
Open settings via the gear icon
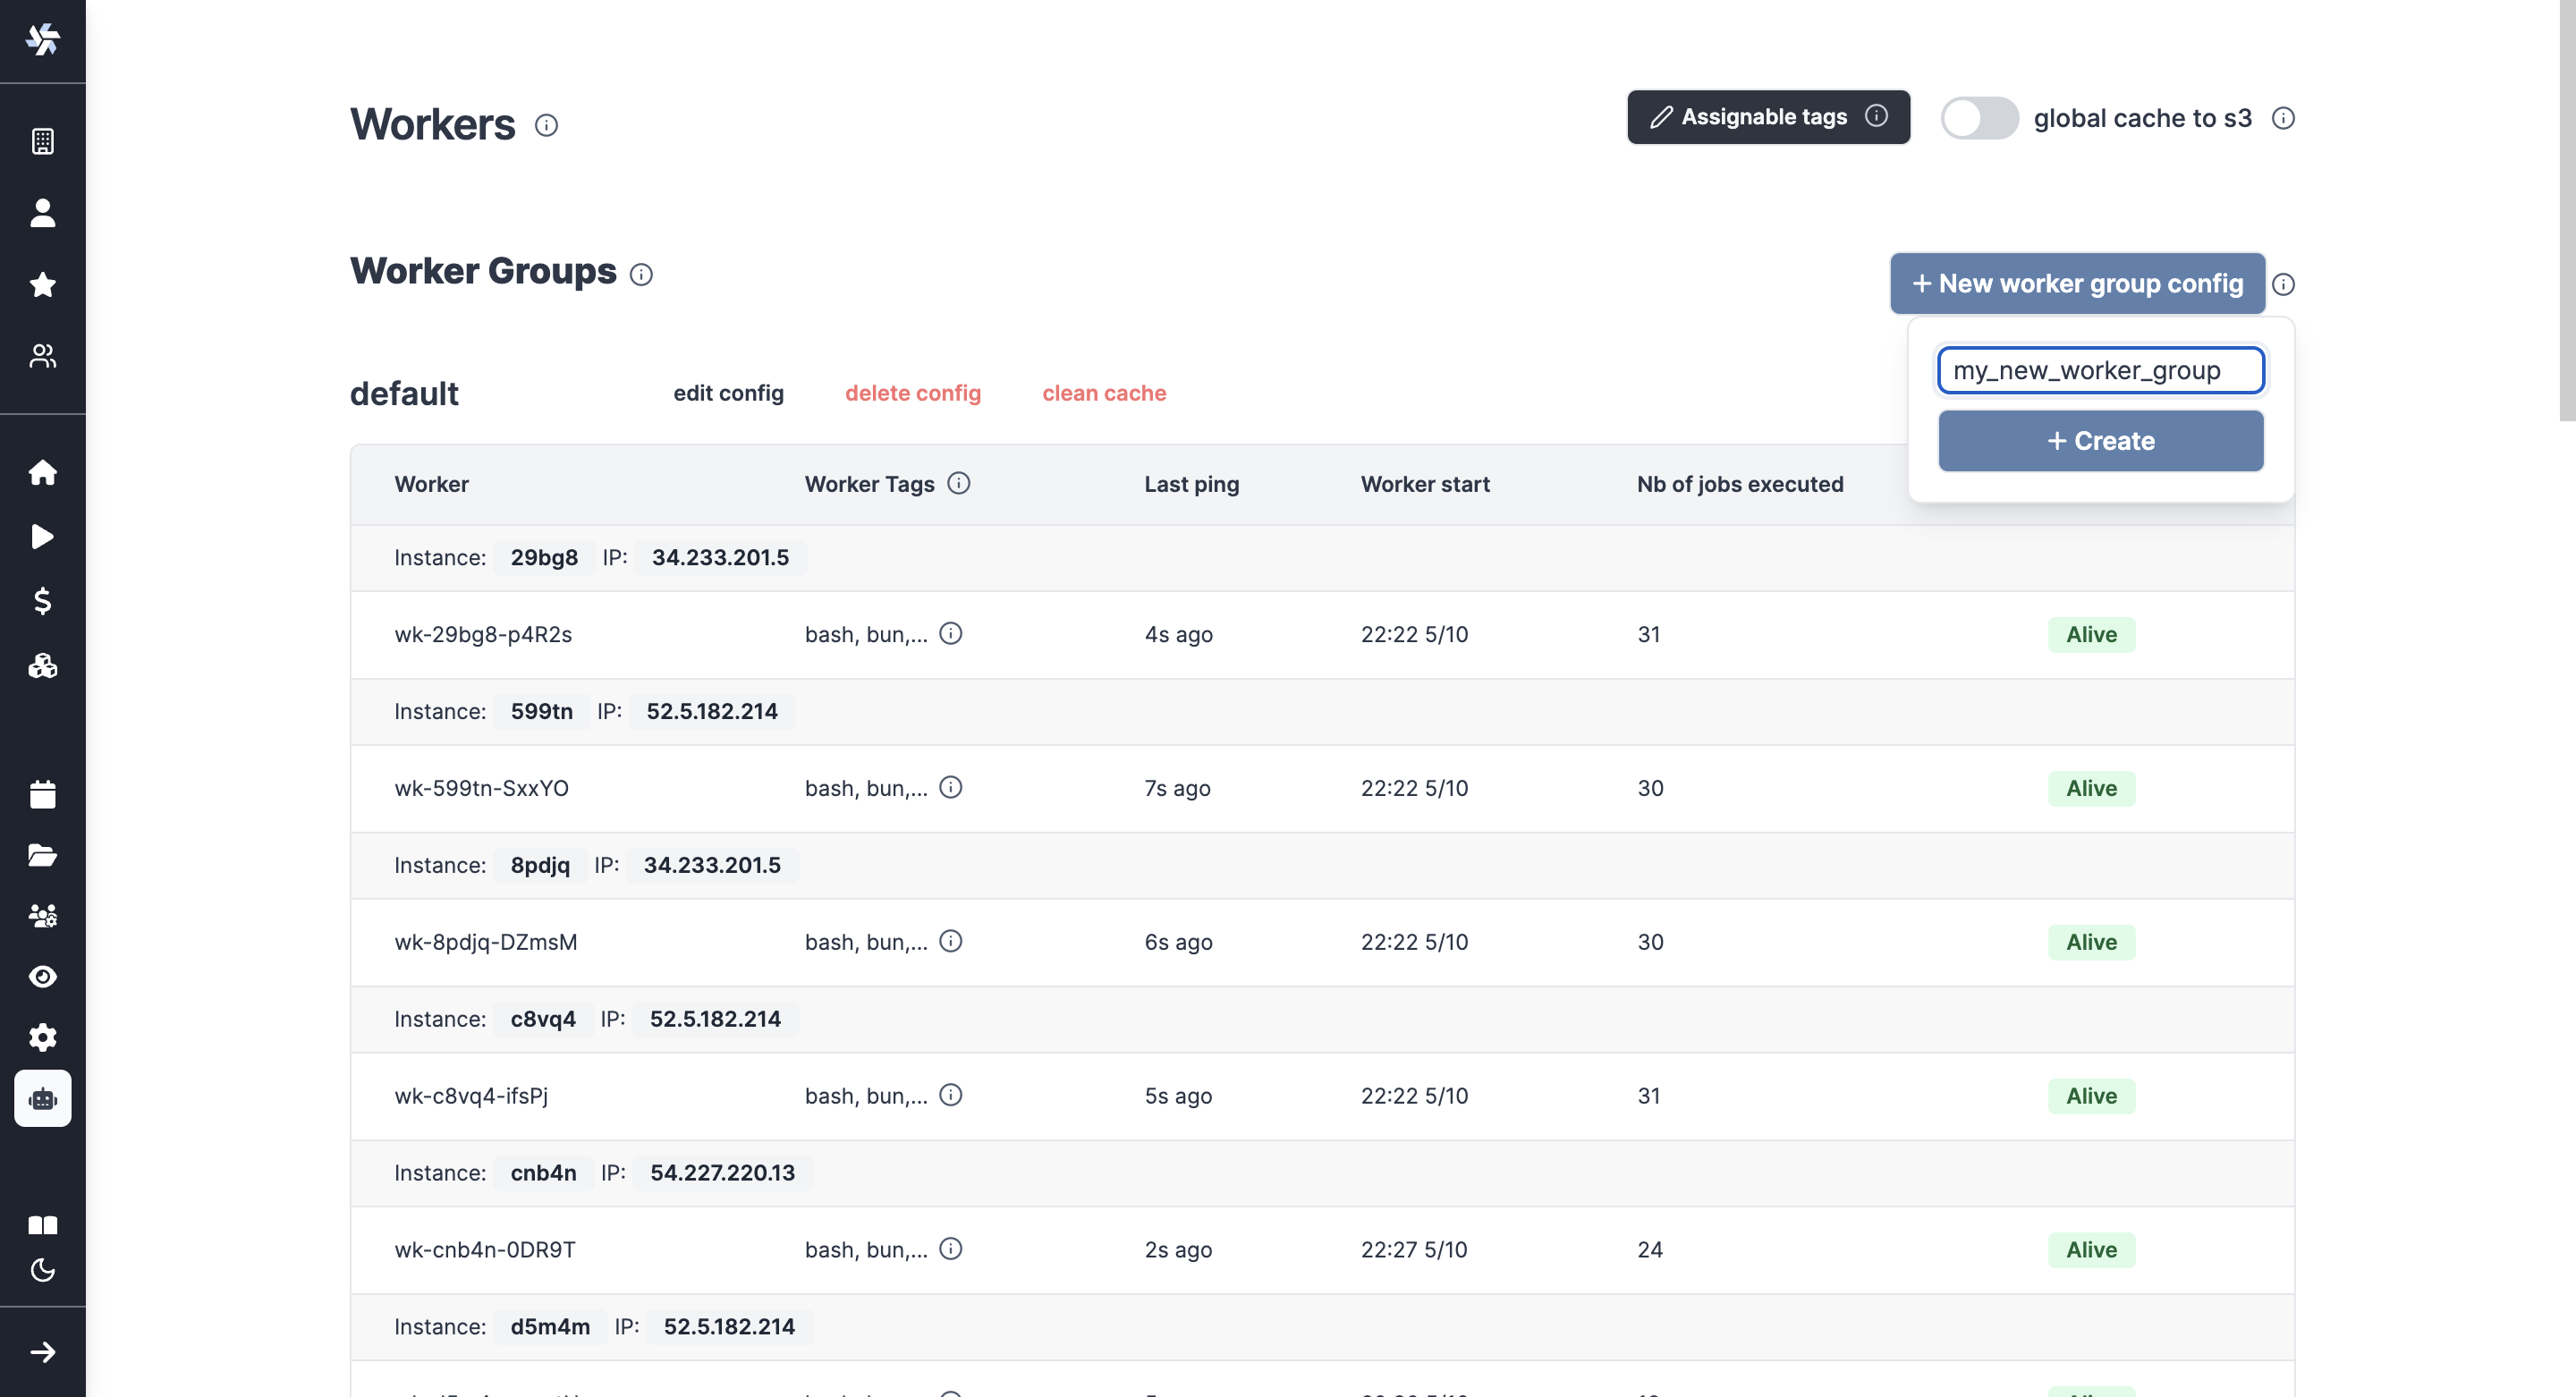coord(43,1037)
